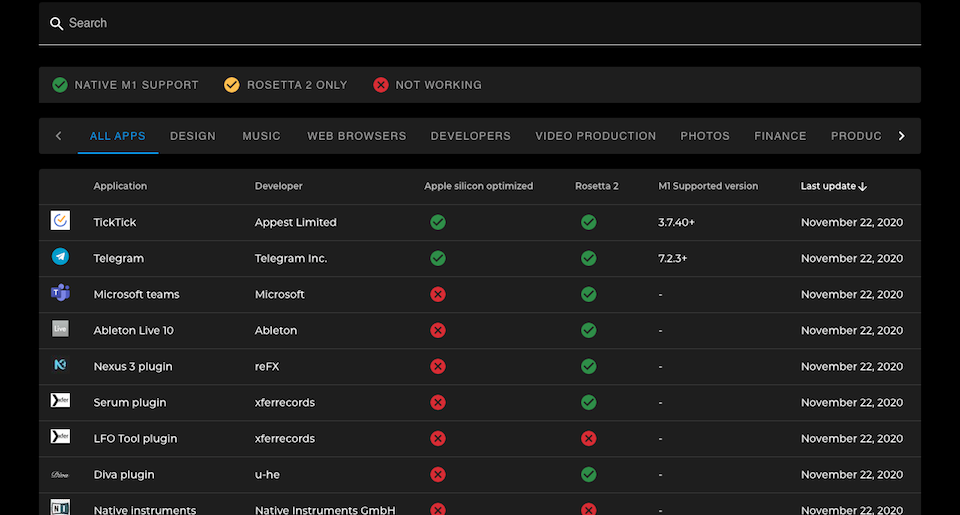960x515 pixels.
Task: Click Ableton Live 10's Rosetta 2 green check
Action: coord(588,331)
